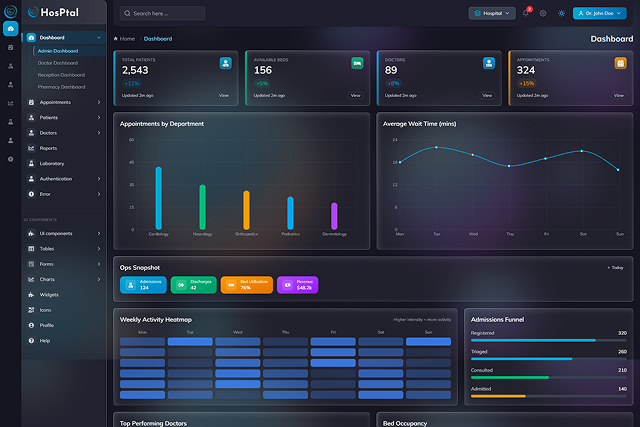The image size is (640, 427).
Task: Click the Doctors card blue icon
Action: [489, 63]
